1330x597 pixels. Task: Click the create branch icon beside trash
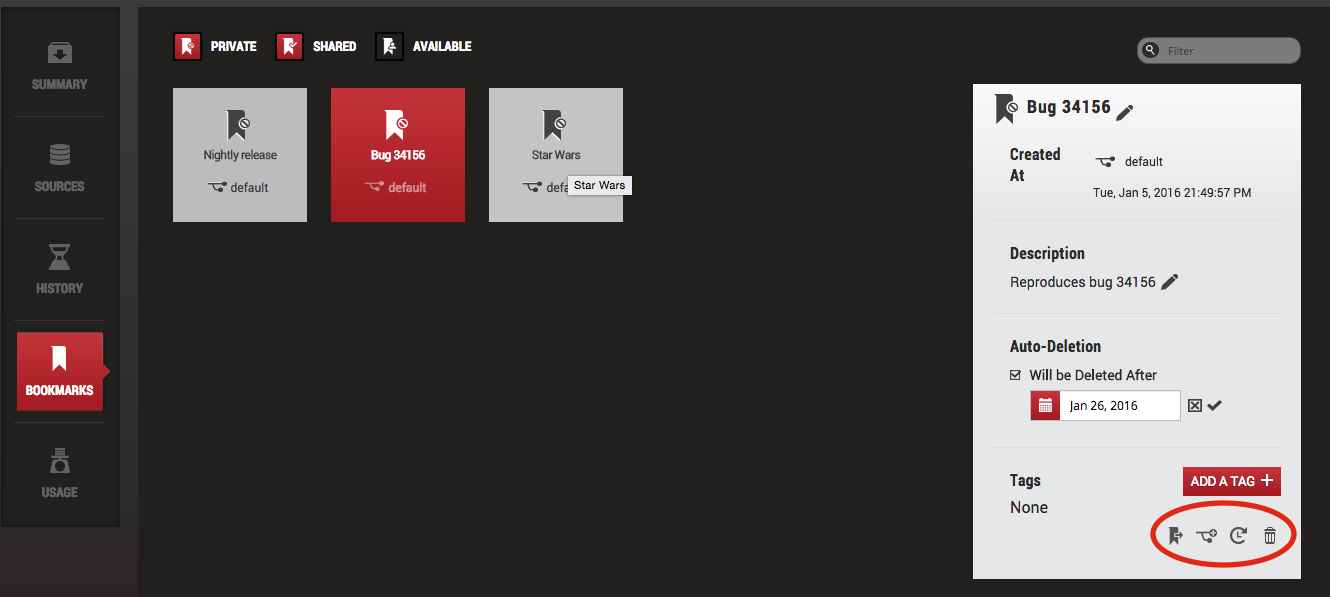point(1206,536)
